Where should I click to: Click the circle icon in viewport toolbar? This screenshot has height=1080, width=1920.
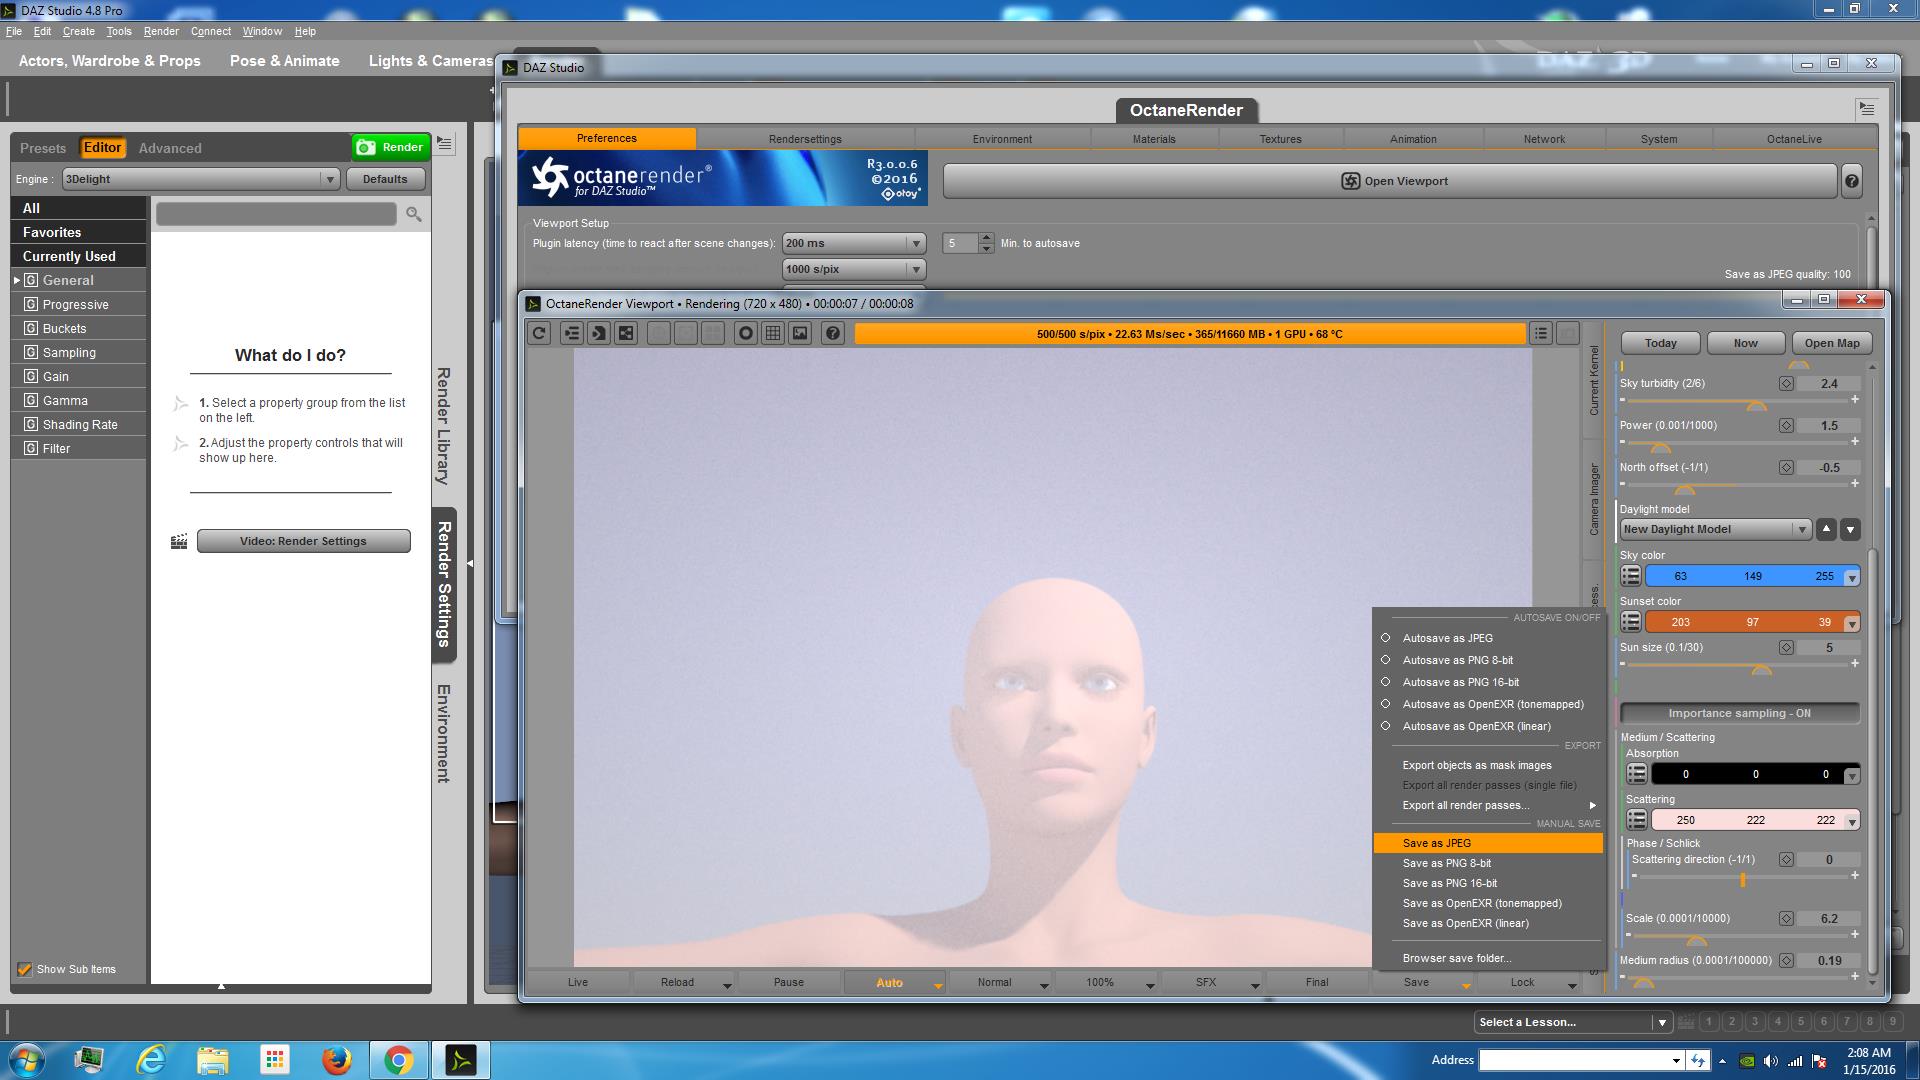click(x=745, y=334)
